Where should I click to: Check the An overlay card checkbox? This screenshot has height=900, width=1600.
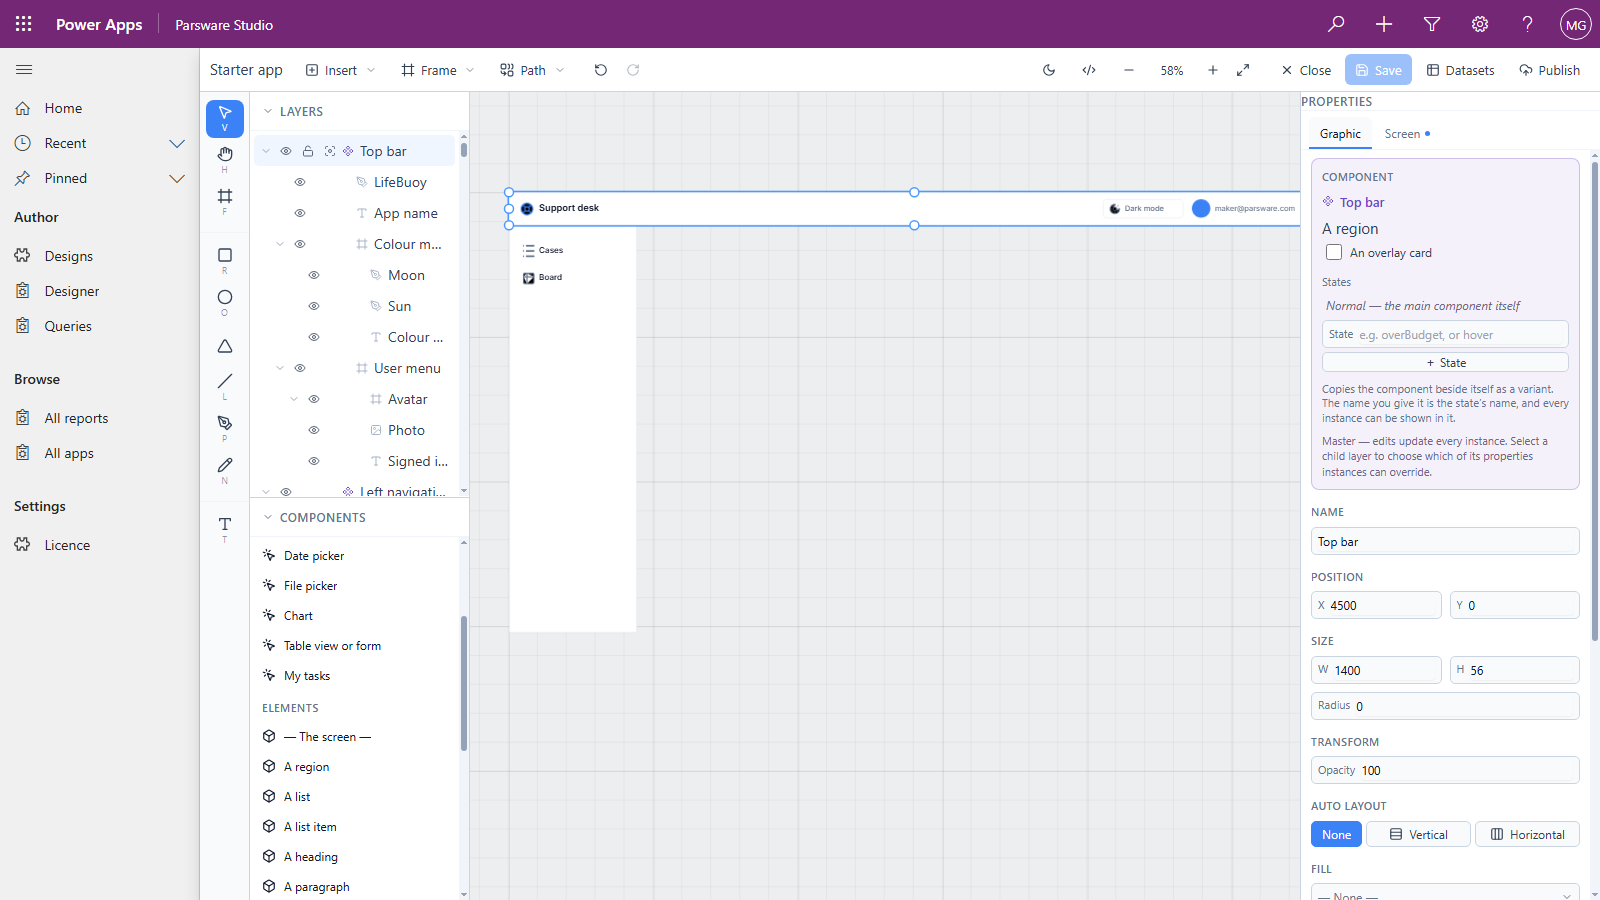[1334, 252]
